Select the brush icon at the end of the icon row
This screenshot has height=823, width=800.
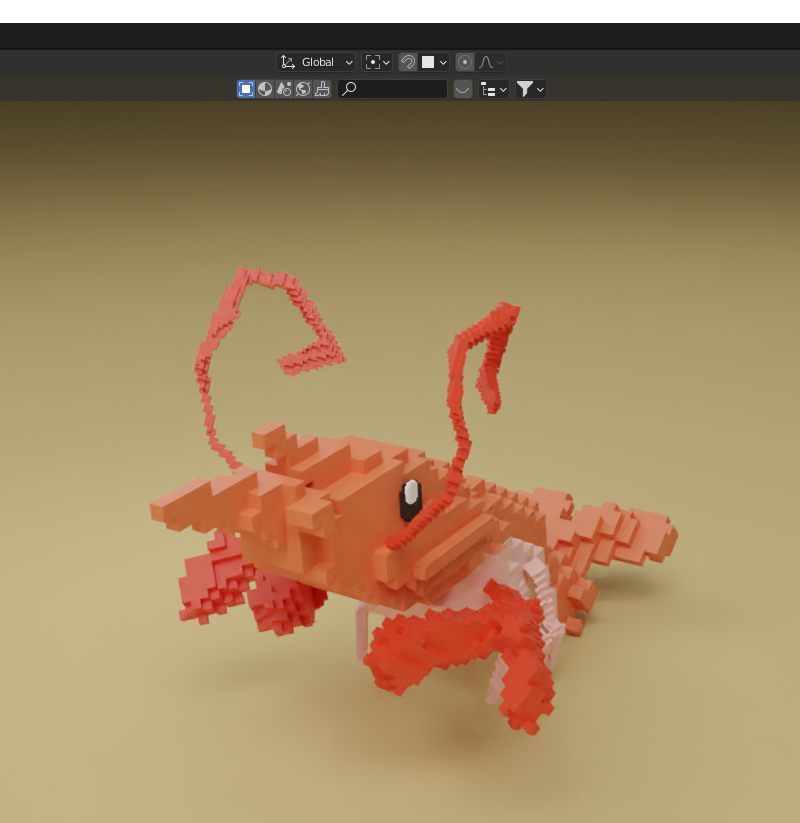(321, 88)
